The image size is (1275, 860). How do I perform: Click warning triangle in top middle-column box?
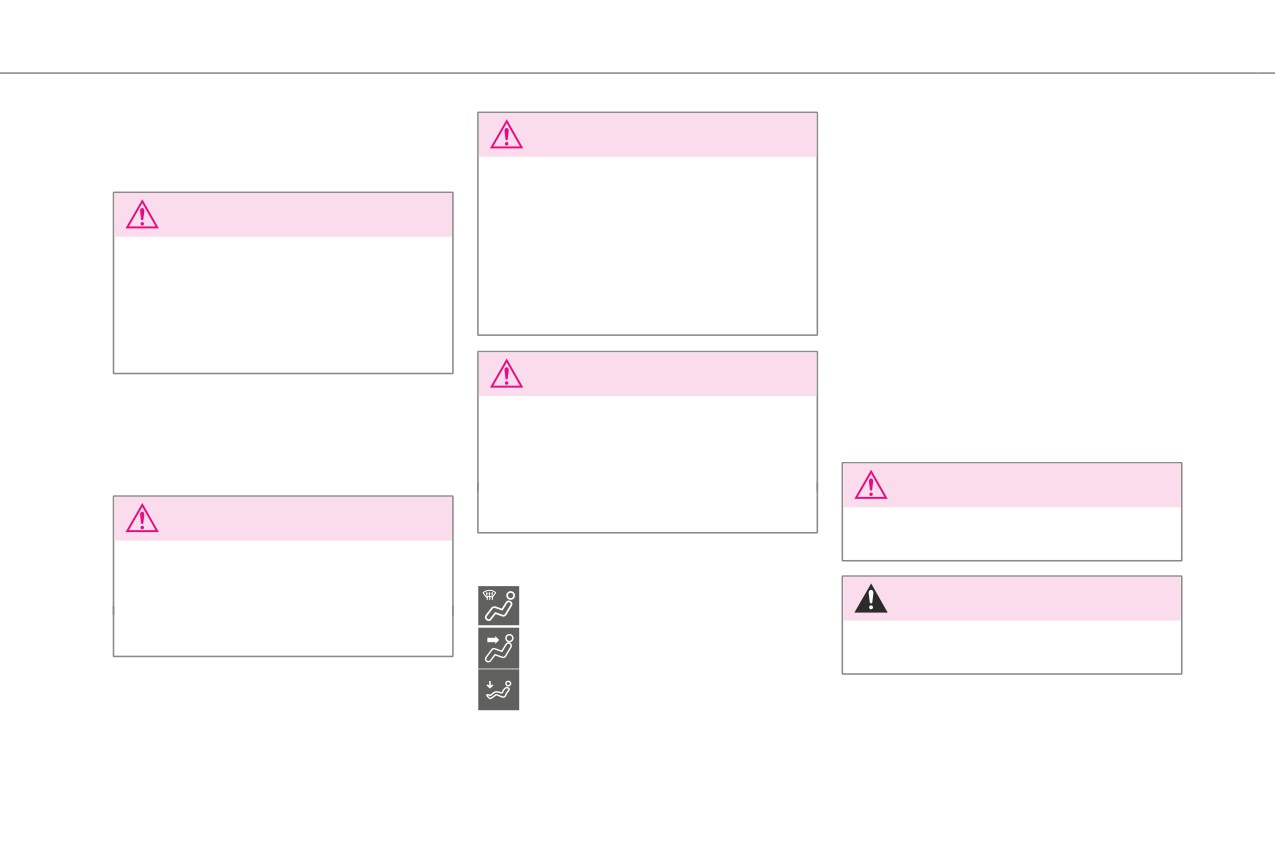tap(507, 134)
